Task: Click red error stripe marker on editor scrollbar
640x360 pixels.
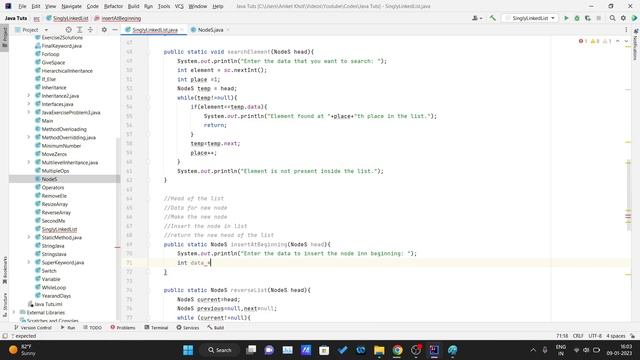Action: pos(628,216)
